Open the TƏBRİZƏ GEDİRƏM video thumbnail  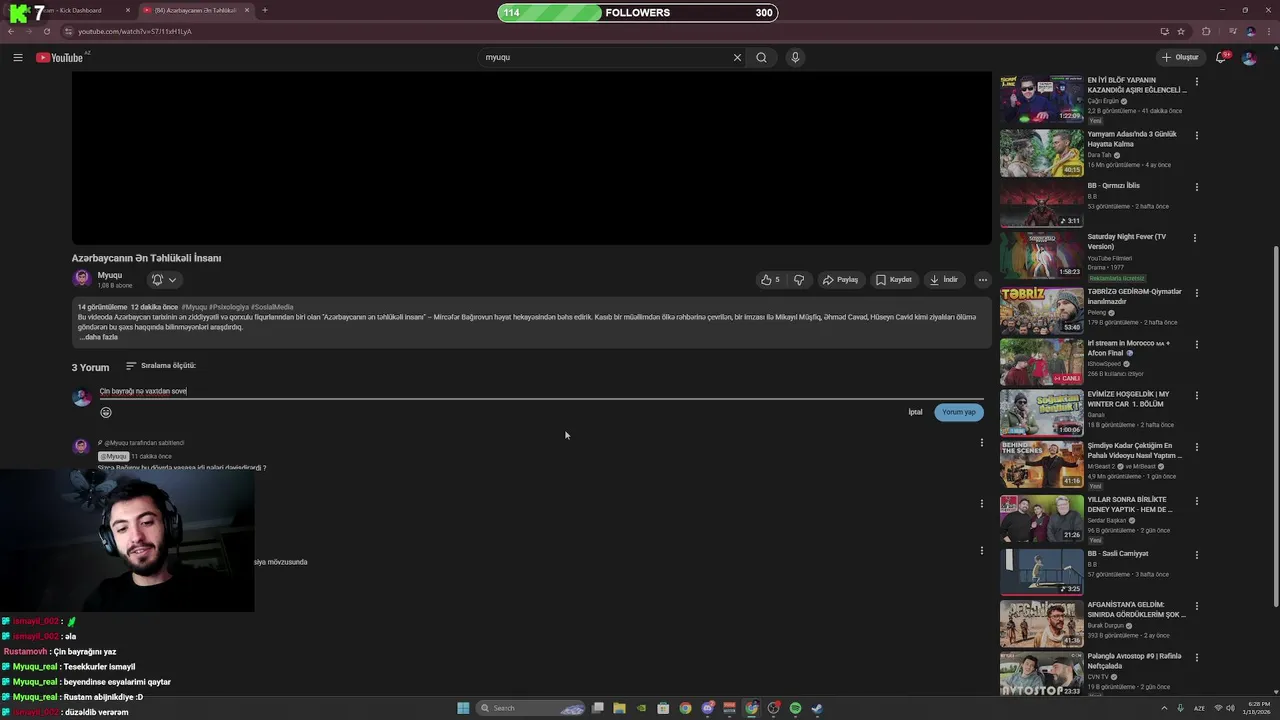pyautogui.click(x=1041, y=310)
